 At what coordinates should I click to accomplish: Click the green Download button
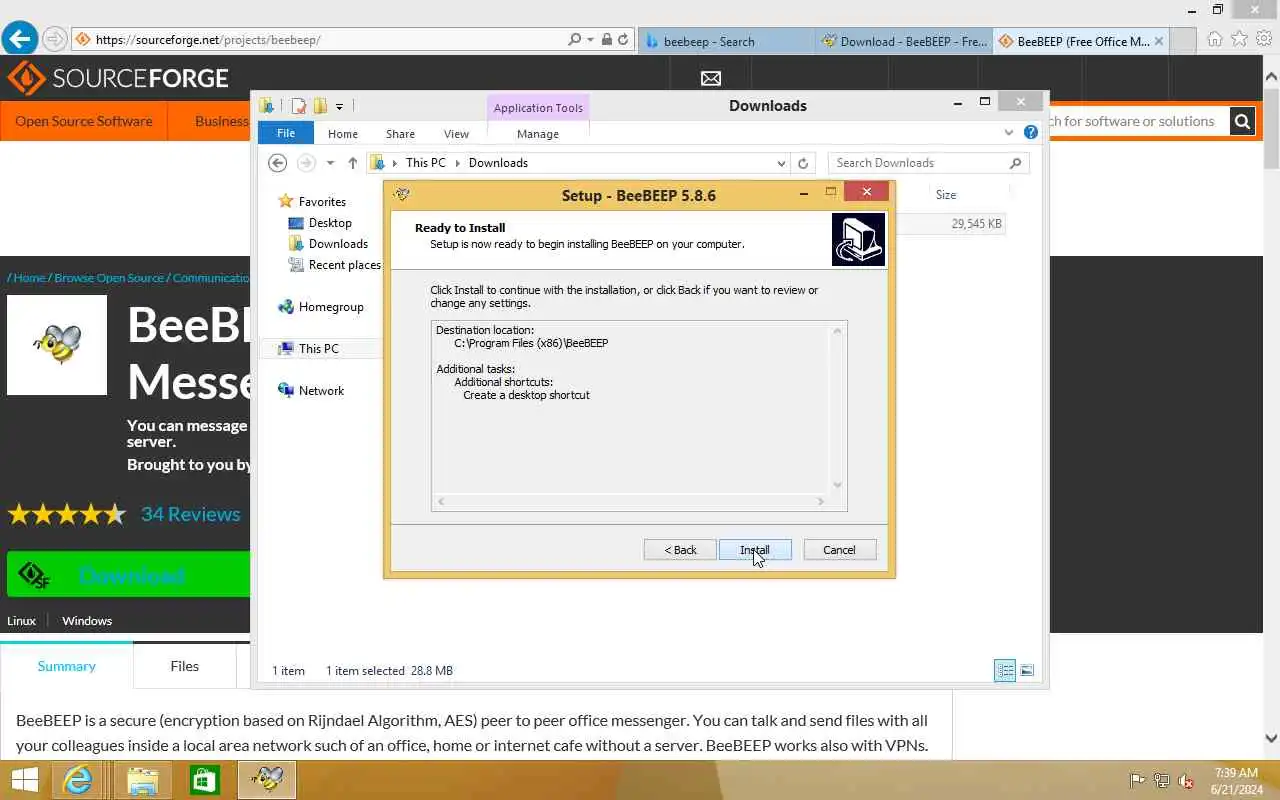128,575
